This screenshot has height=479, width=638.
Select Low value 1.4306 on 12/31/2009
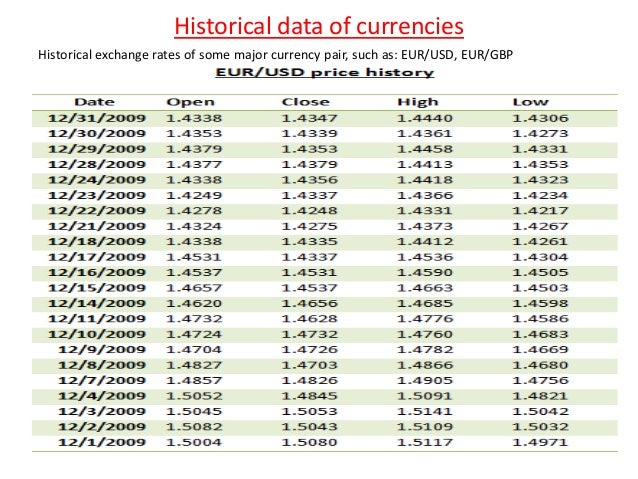tap(540, 118)
